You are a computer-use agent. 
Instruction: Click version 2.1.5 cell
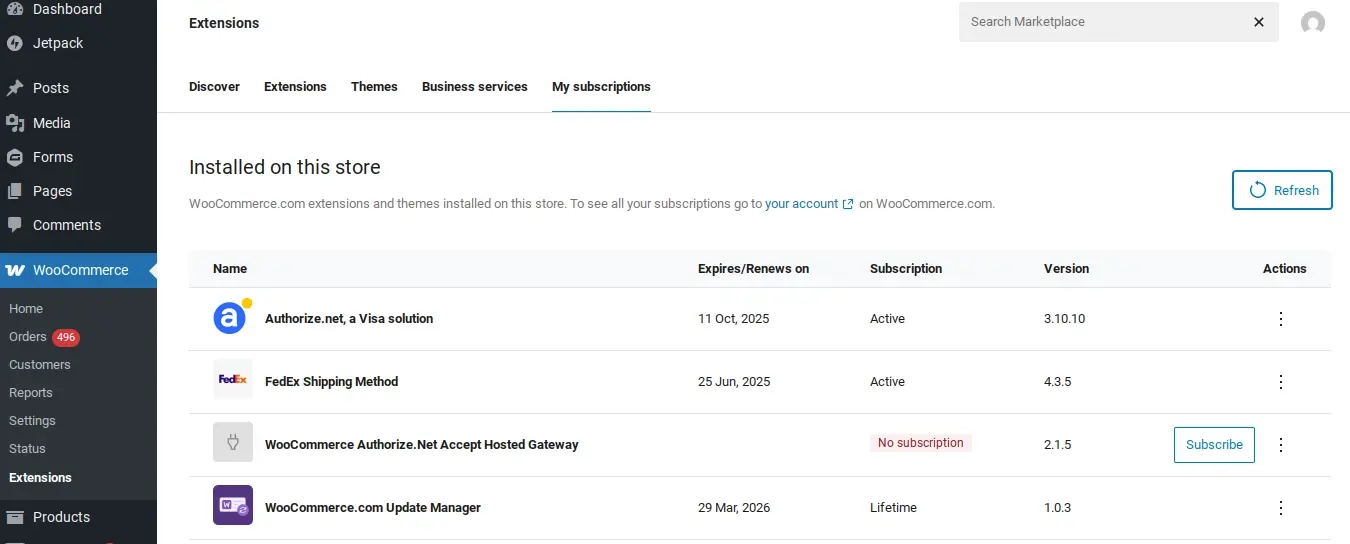1057,445
